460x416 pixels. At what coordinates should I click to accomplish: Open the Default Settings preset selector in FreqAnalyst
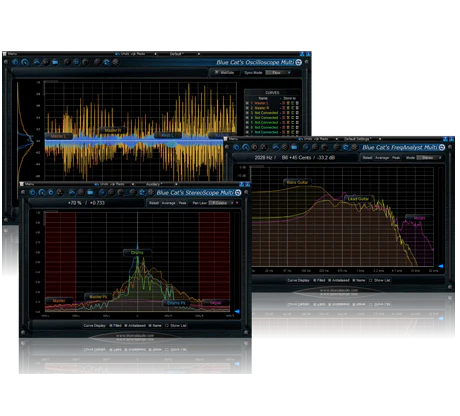point(358,139)
